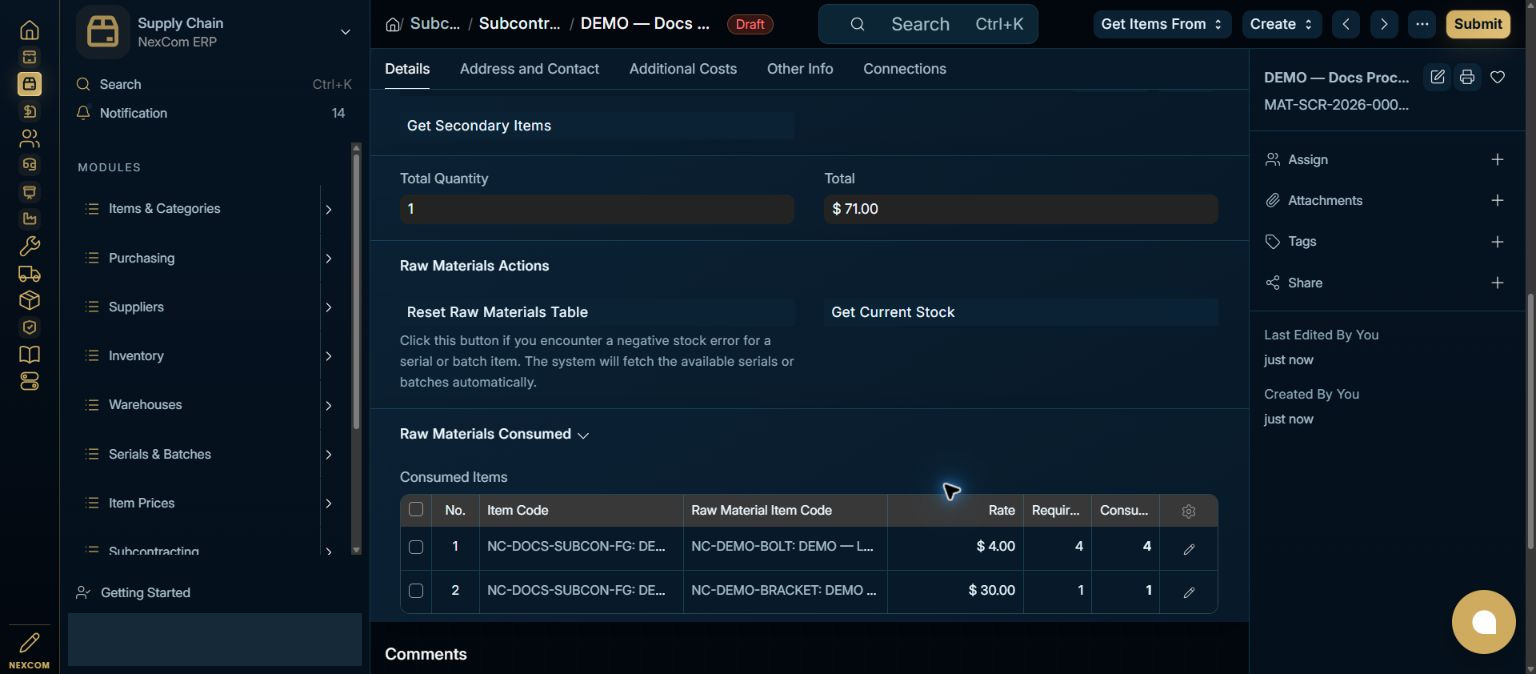
Task: Open Getting Started link in sidebar
Action: click(x=145, y=593)
